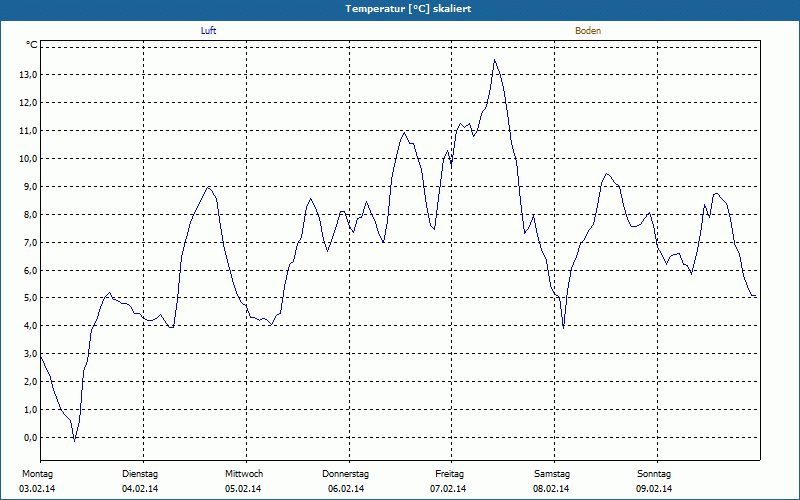Select the 1,0 y-axis value
Screen dimensions: 800x500
pos(30,410)
